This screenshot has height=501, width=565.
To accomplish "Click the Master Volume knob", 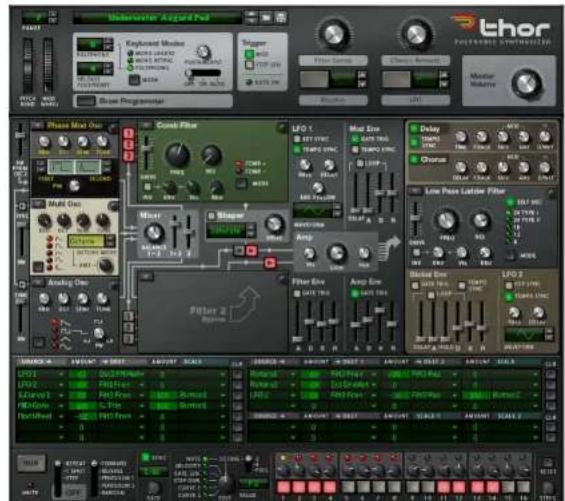I will tap(526, 83).
